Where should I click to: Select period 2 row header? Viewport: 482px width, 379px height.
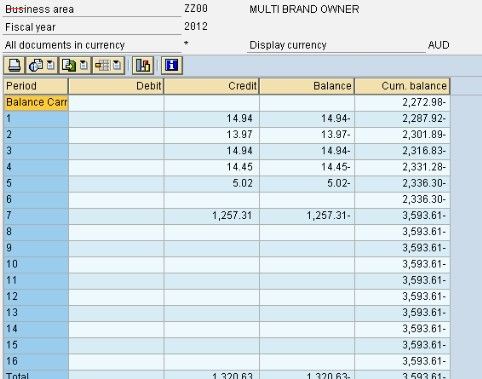coord(36,135)
